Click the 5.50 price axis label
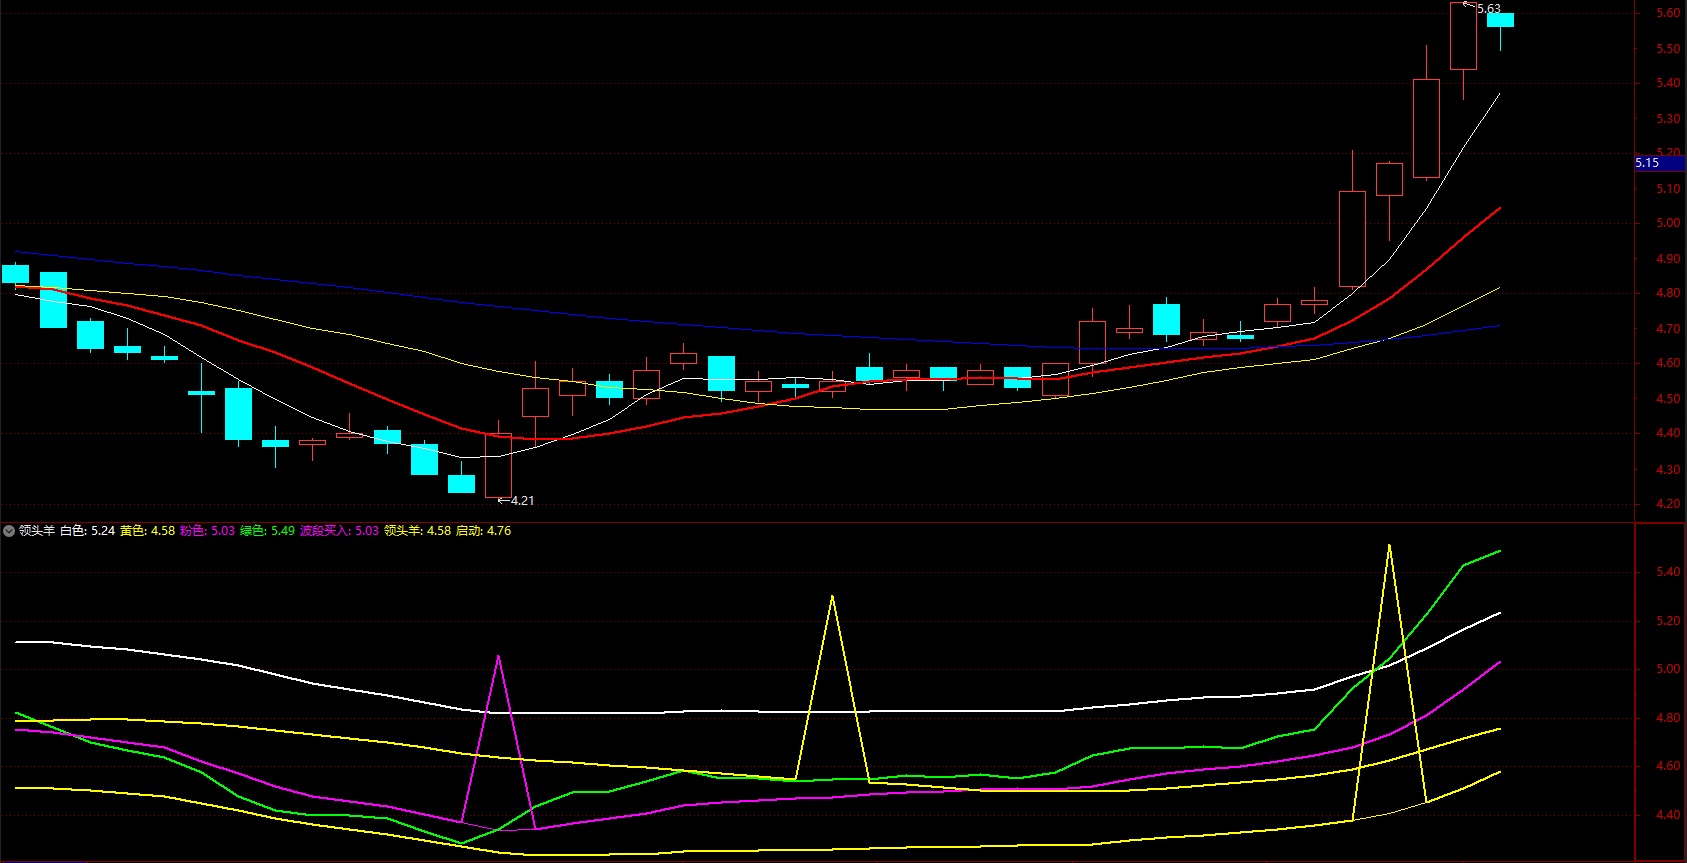This screenshot has height=863, width=1687. pyautogui.click(x=1667, y=48)
